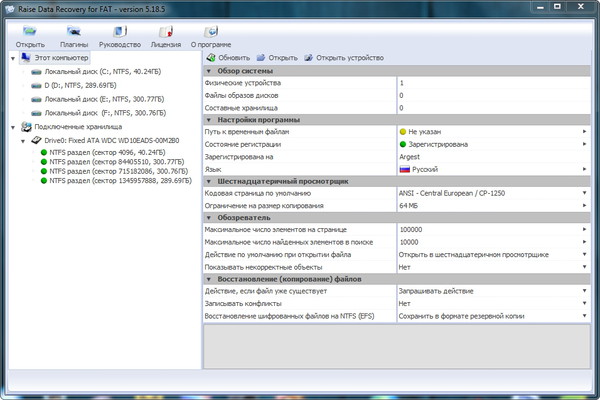Click the hard disk icon beside Drive0
This screenshot has height=400, width=600.
click(36, 140)
